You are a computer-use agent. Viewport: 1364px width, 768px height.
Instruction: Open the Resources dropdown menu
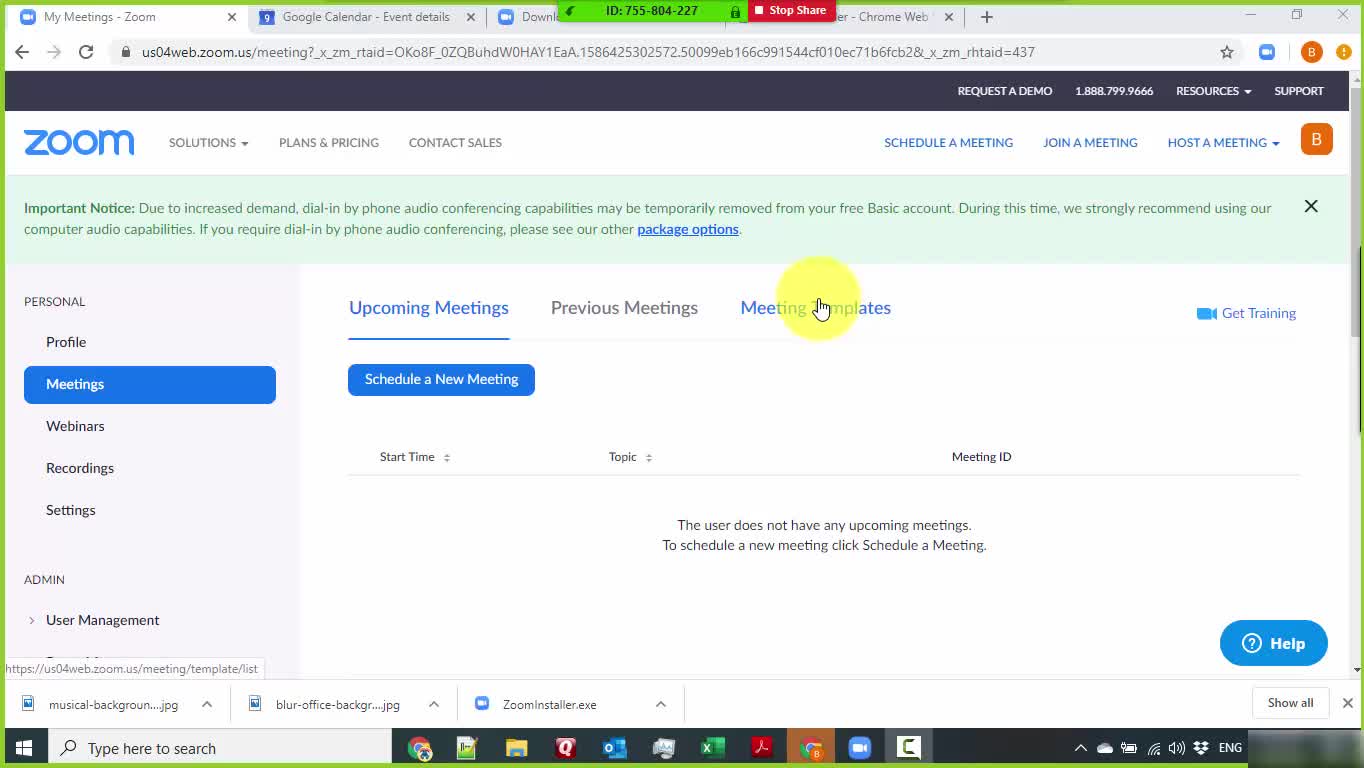[x=1212, y=91]
